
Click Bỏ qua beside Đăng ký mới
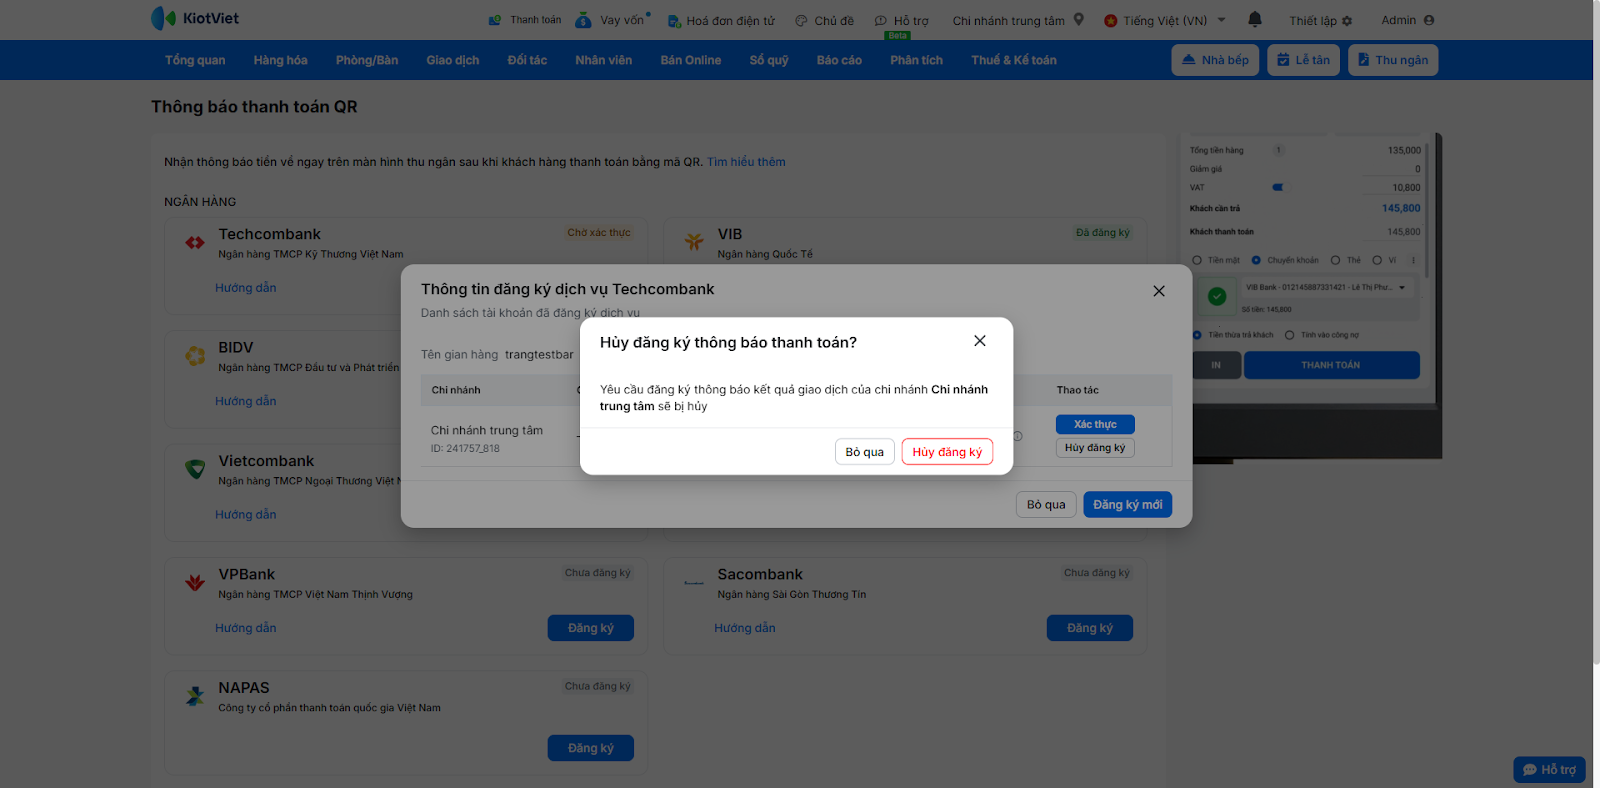pos(1046,505)
